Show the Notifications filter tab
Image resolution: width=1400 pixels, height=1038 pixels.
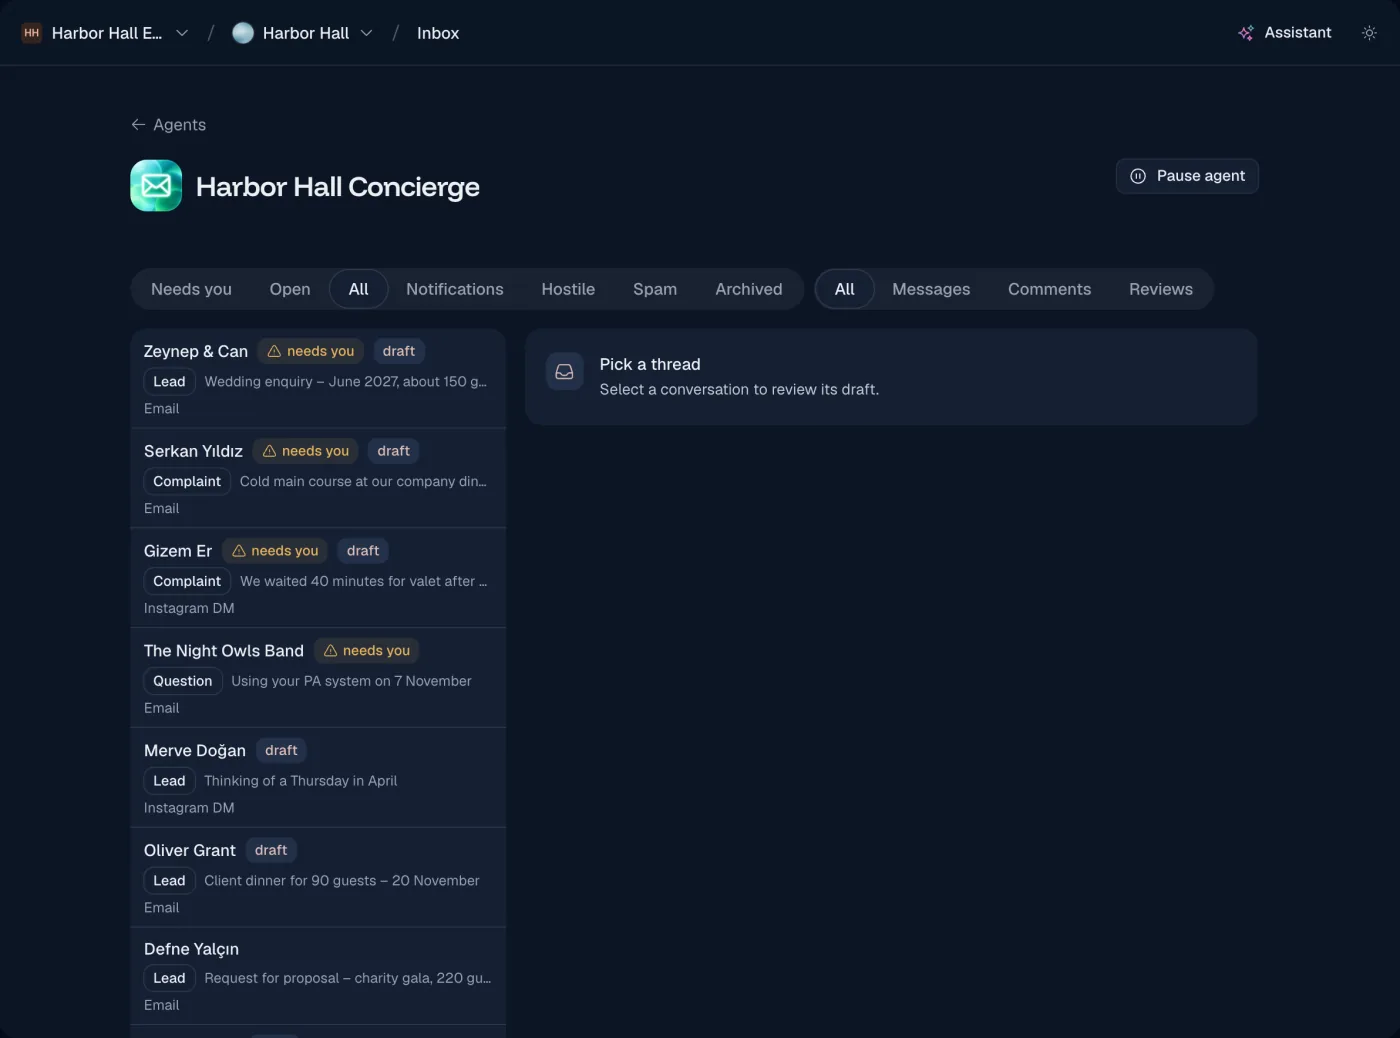pos(455,289)
